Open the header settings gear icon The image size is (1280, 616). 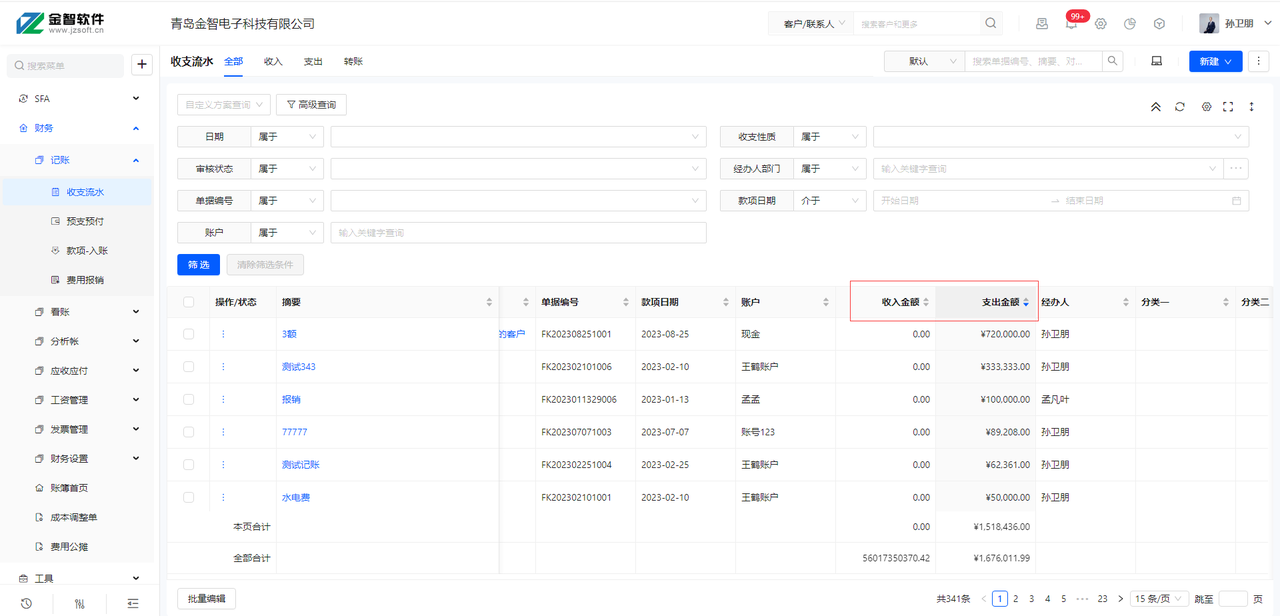(x=1101, y=23)
